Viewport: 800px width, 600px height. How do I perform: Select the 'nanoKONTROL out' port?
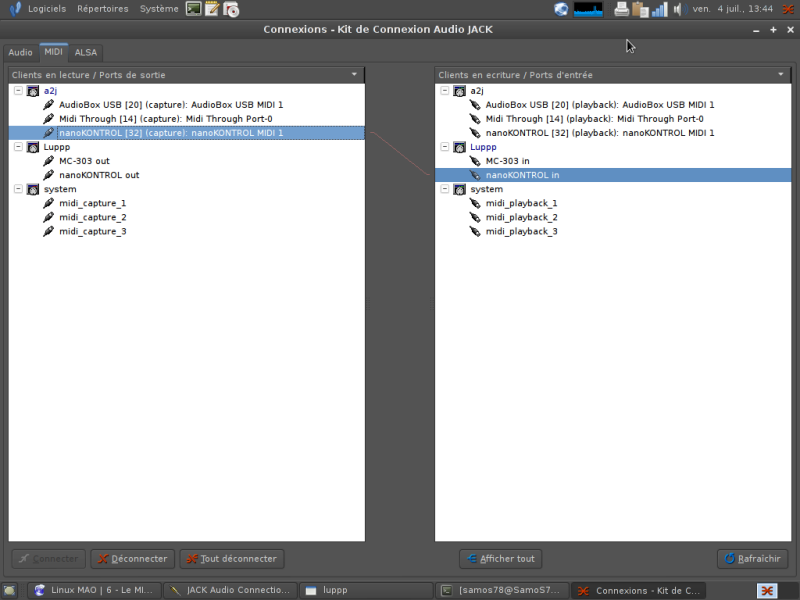[x=99, y=175]
